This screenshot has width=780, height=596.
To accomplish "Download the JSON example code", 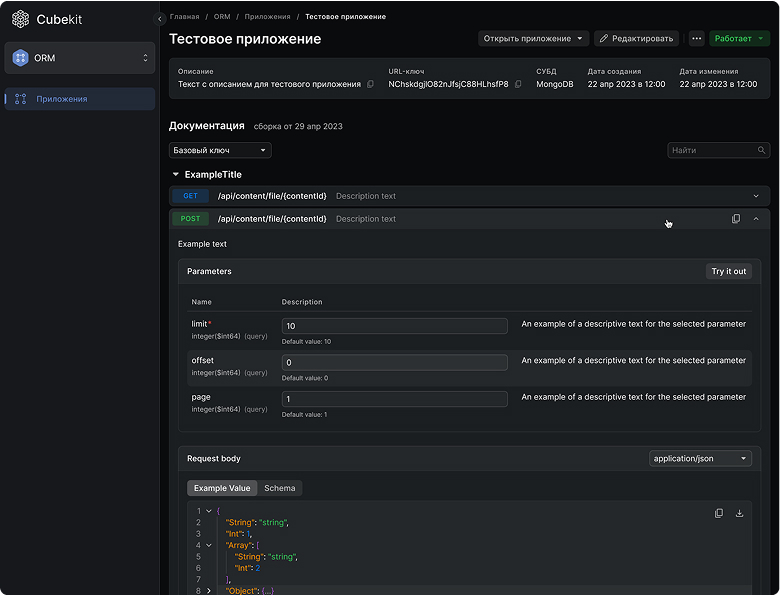I will tap(740, 513).
